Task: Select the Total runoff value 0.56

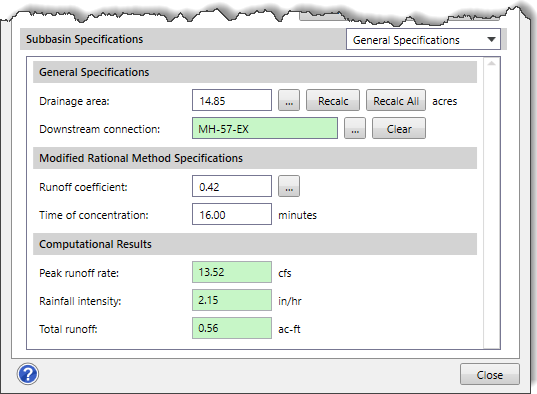Action: tap(232, 328)
